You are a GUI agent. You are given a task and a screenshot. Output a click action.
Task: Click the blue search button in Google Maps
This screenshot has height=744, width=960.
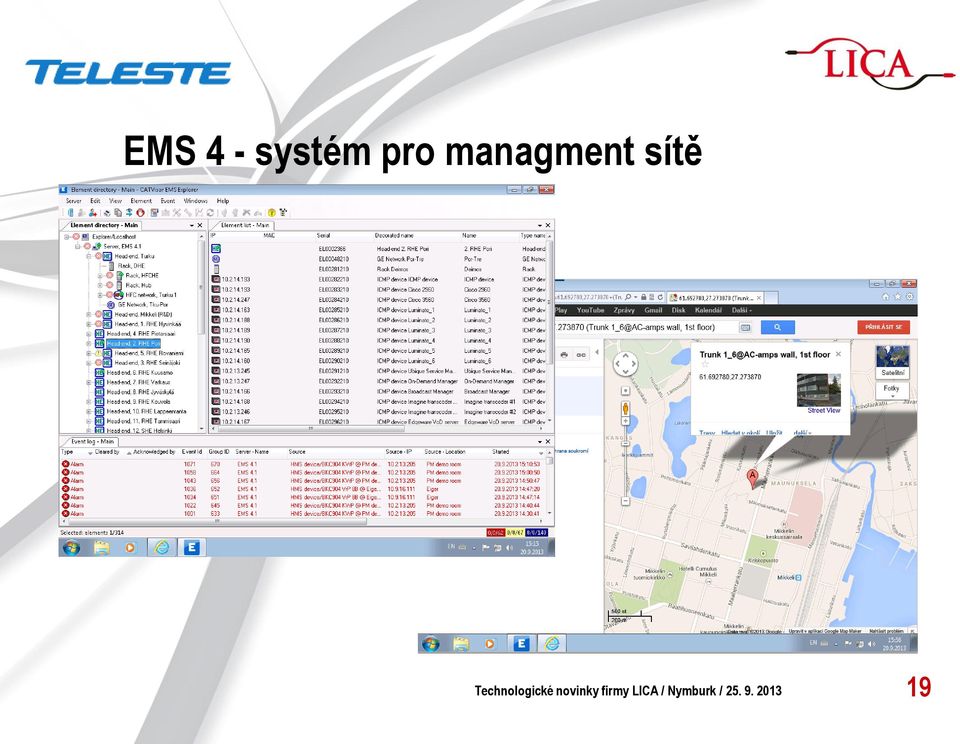click(778, 328)
